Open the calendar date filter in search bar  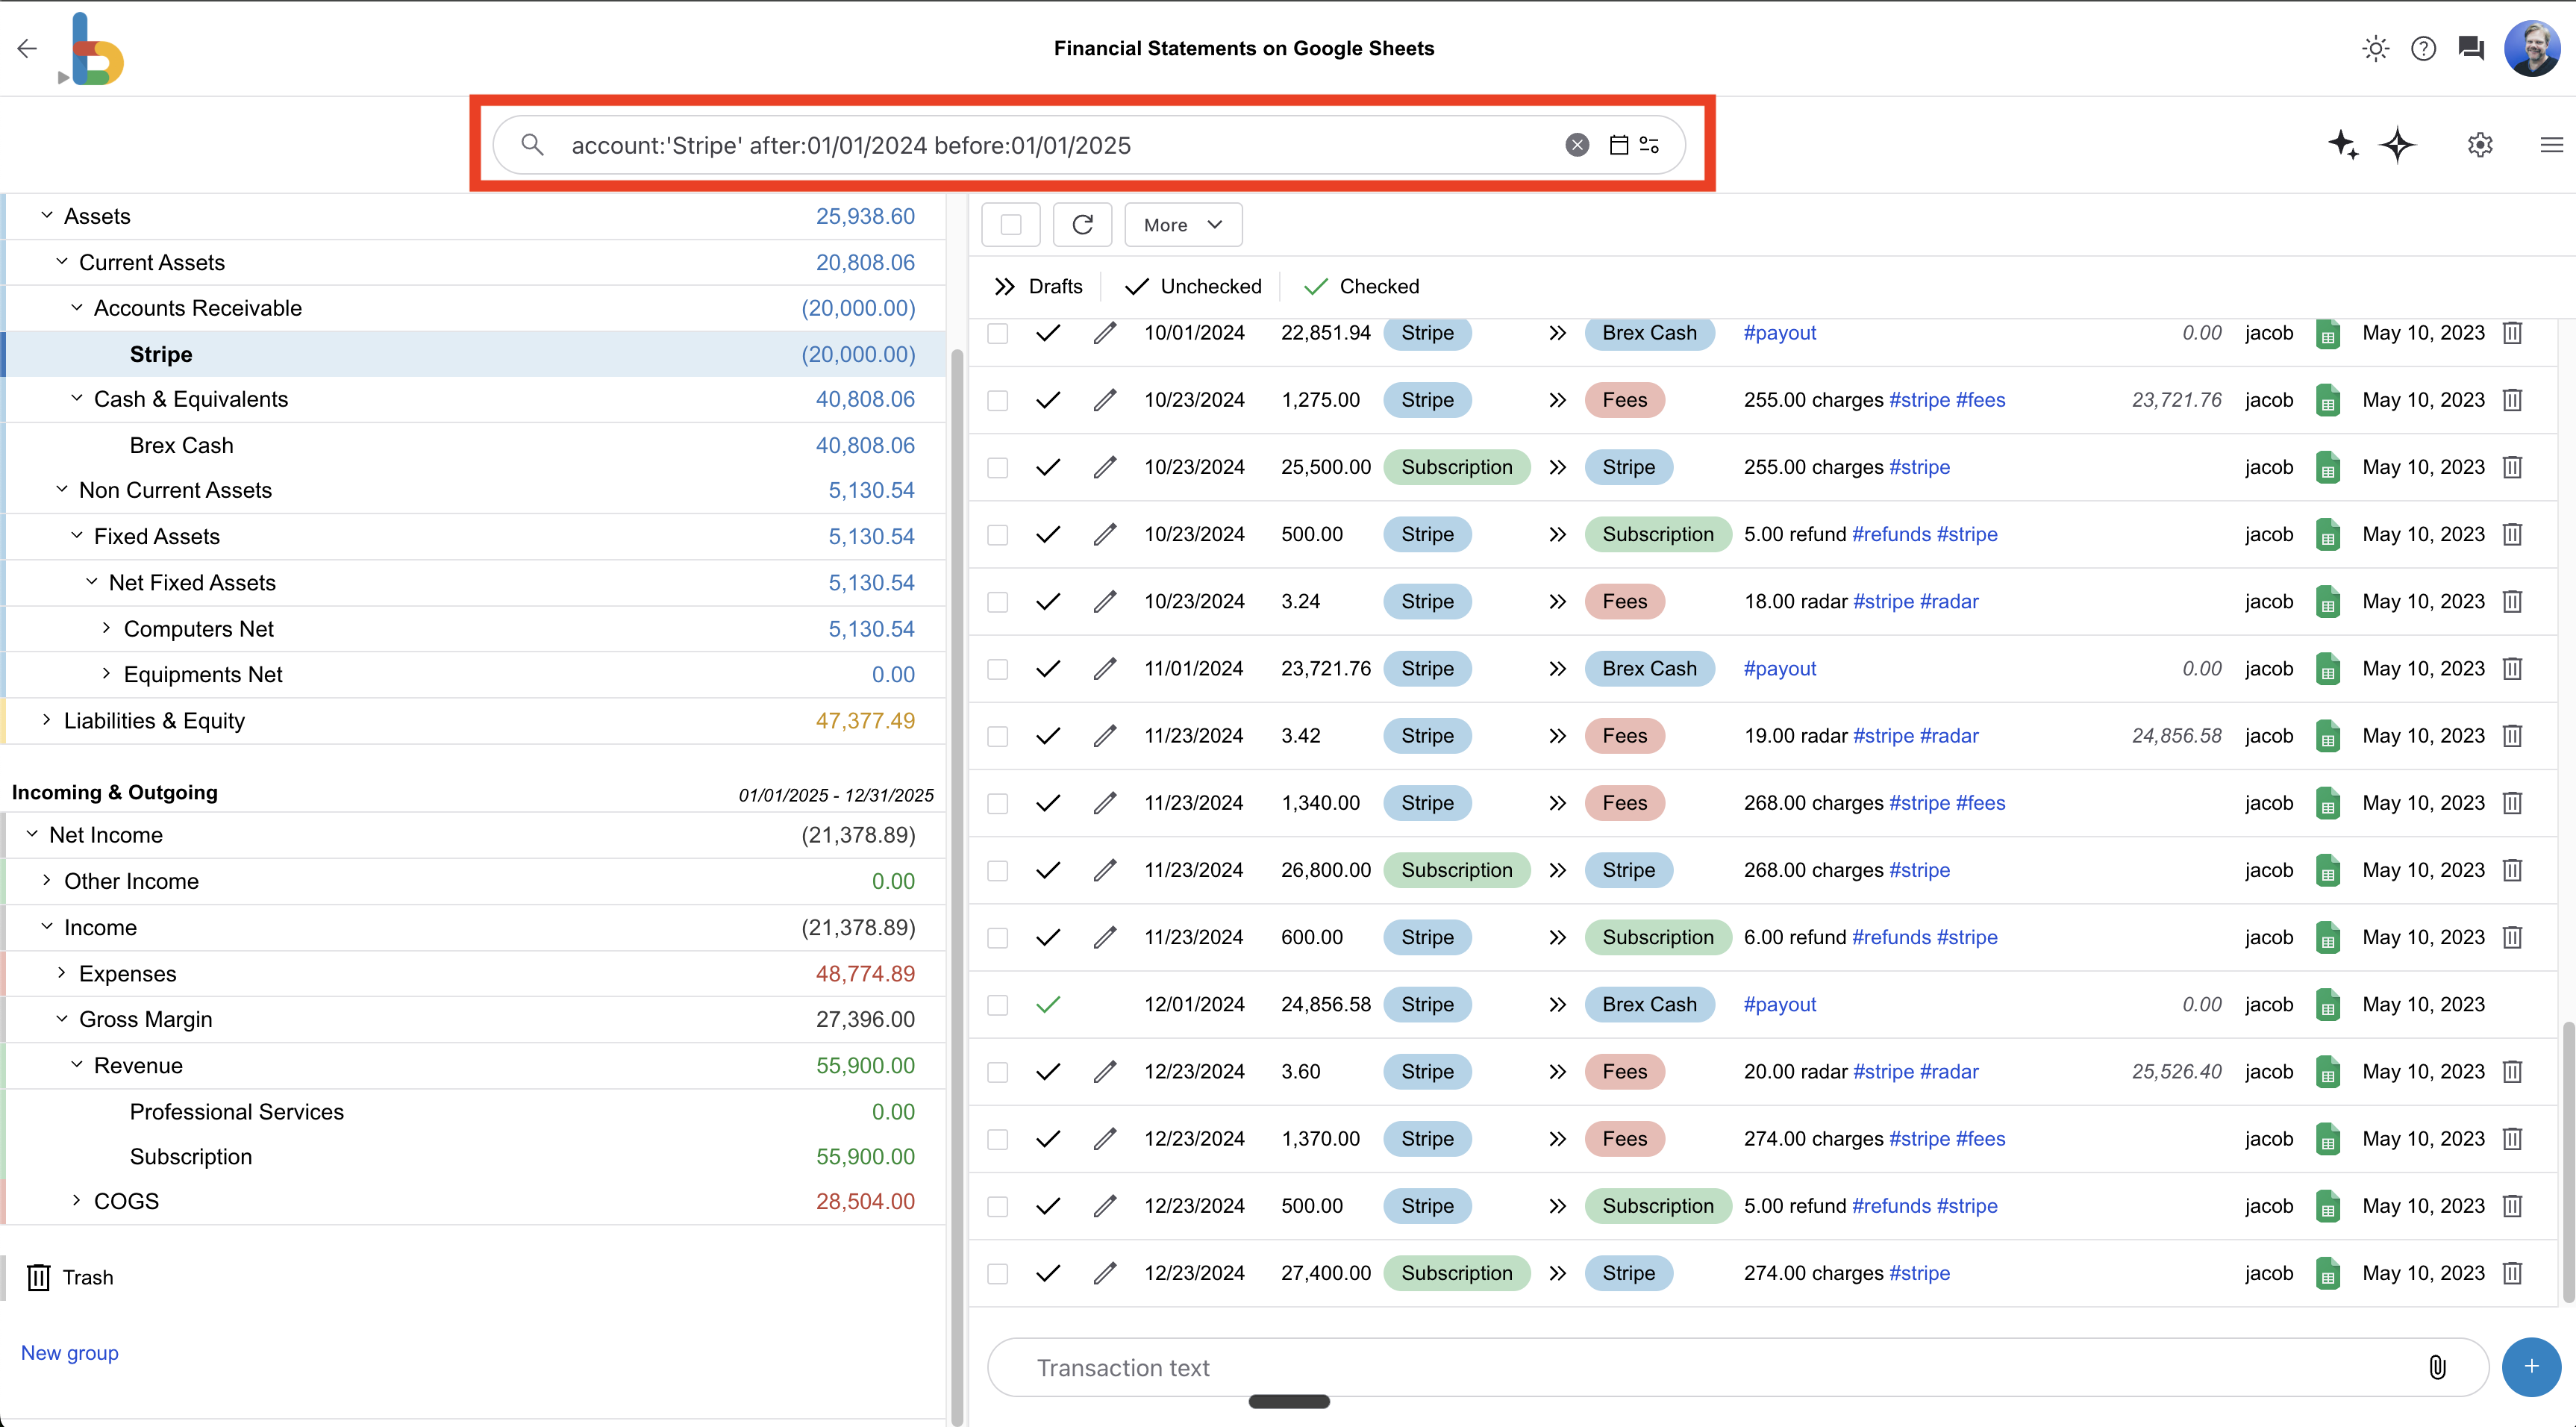(x=1620, y=144)
